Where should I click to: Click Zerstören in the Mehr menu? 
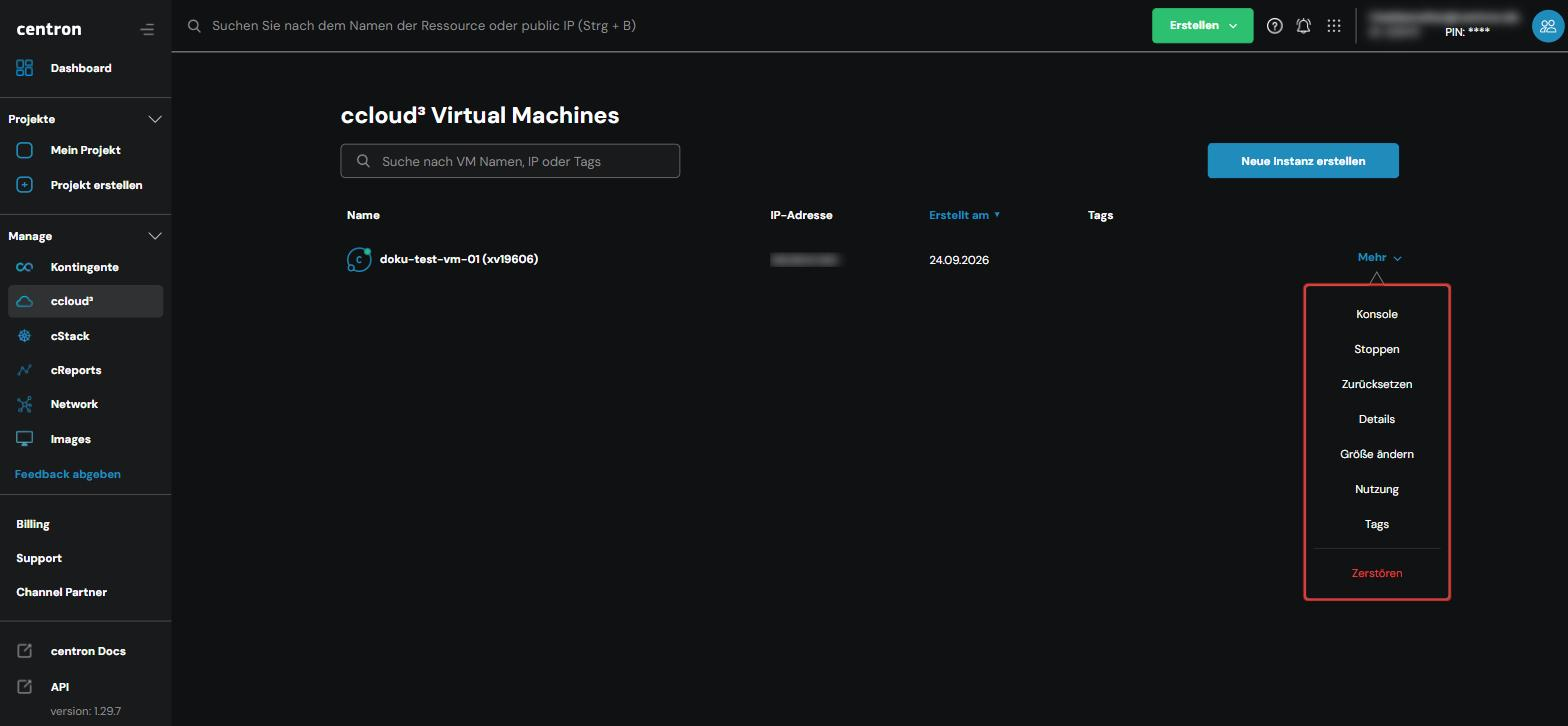[1377, 573]
